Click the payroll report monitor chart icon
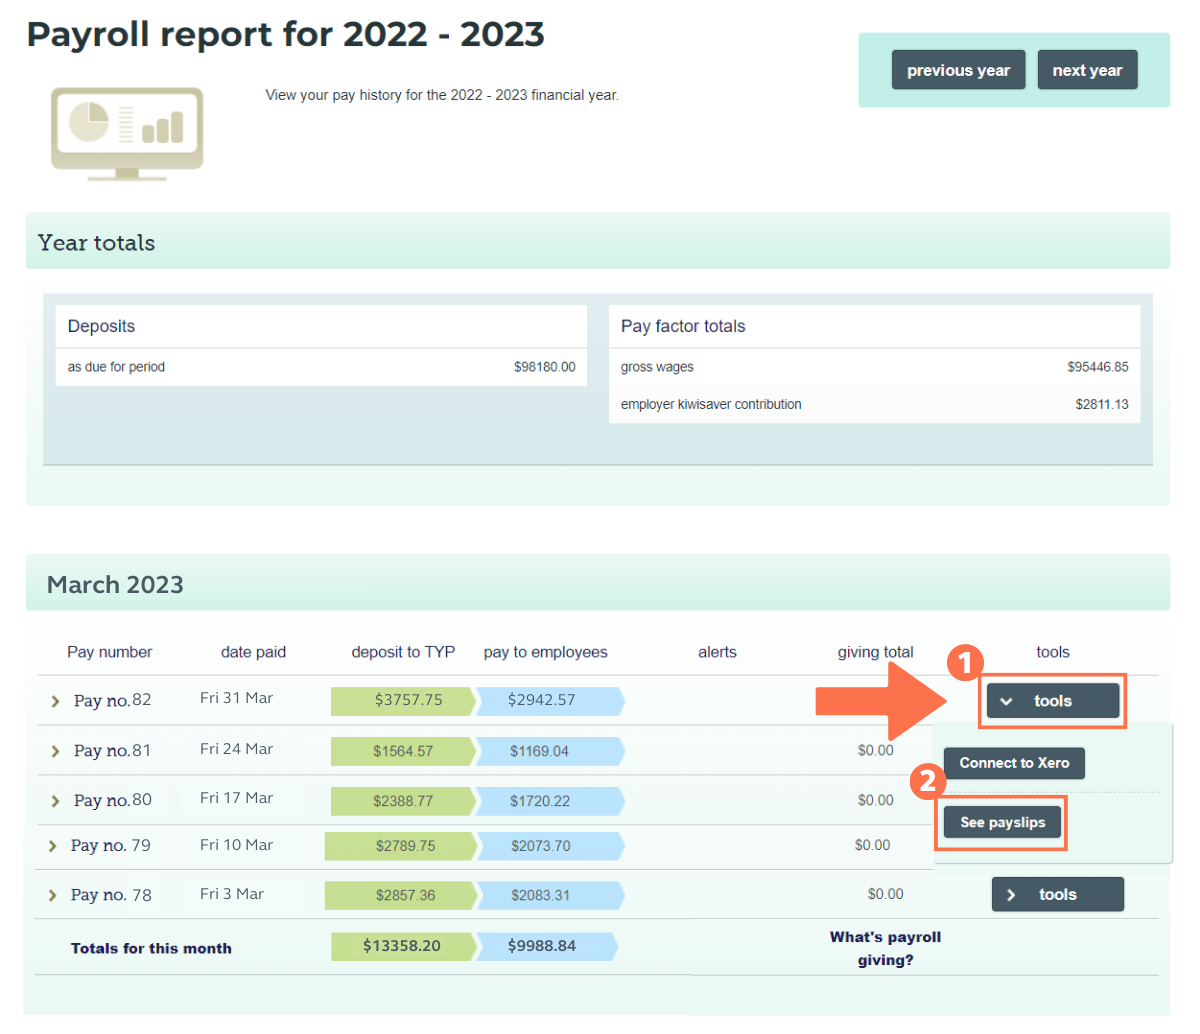Viewport: 1200px width, 1034px height. coord(127,132)
